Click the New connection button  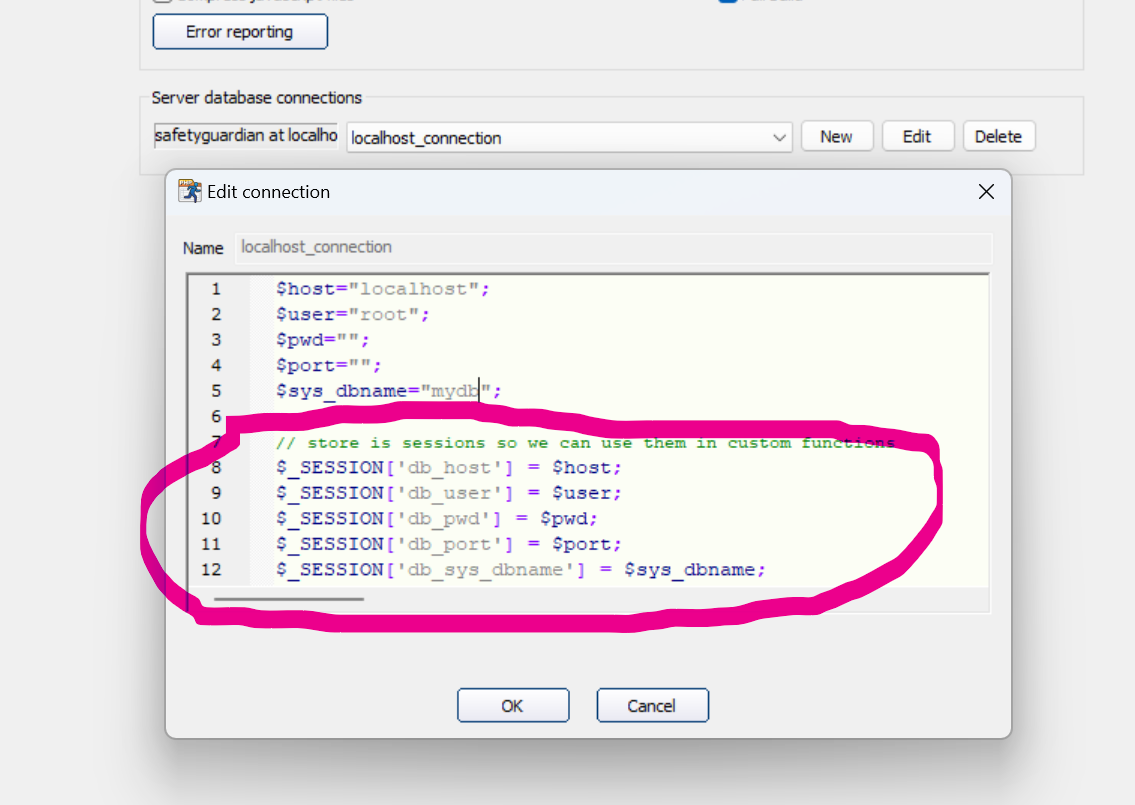point(837,137)
